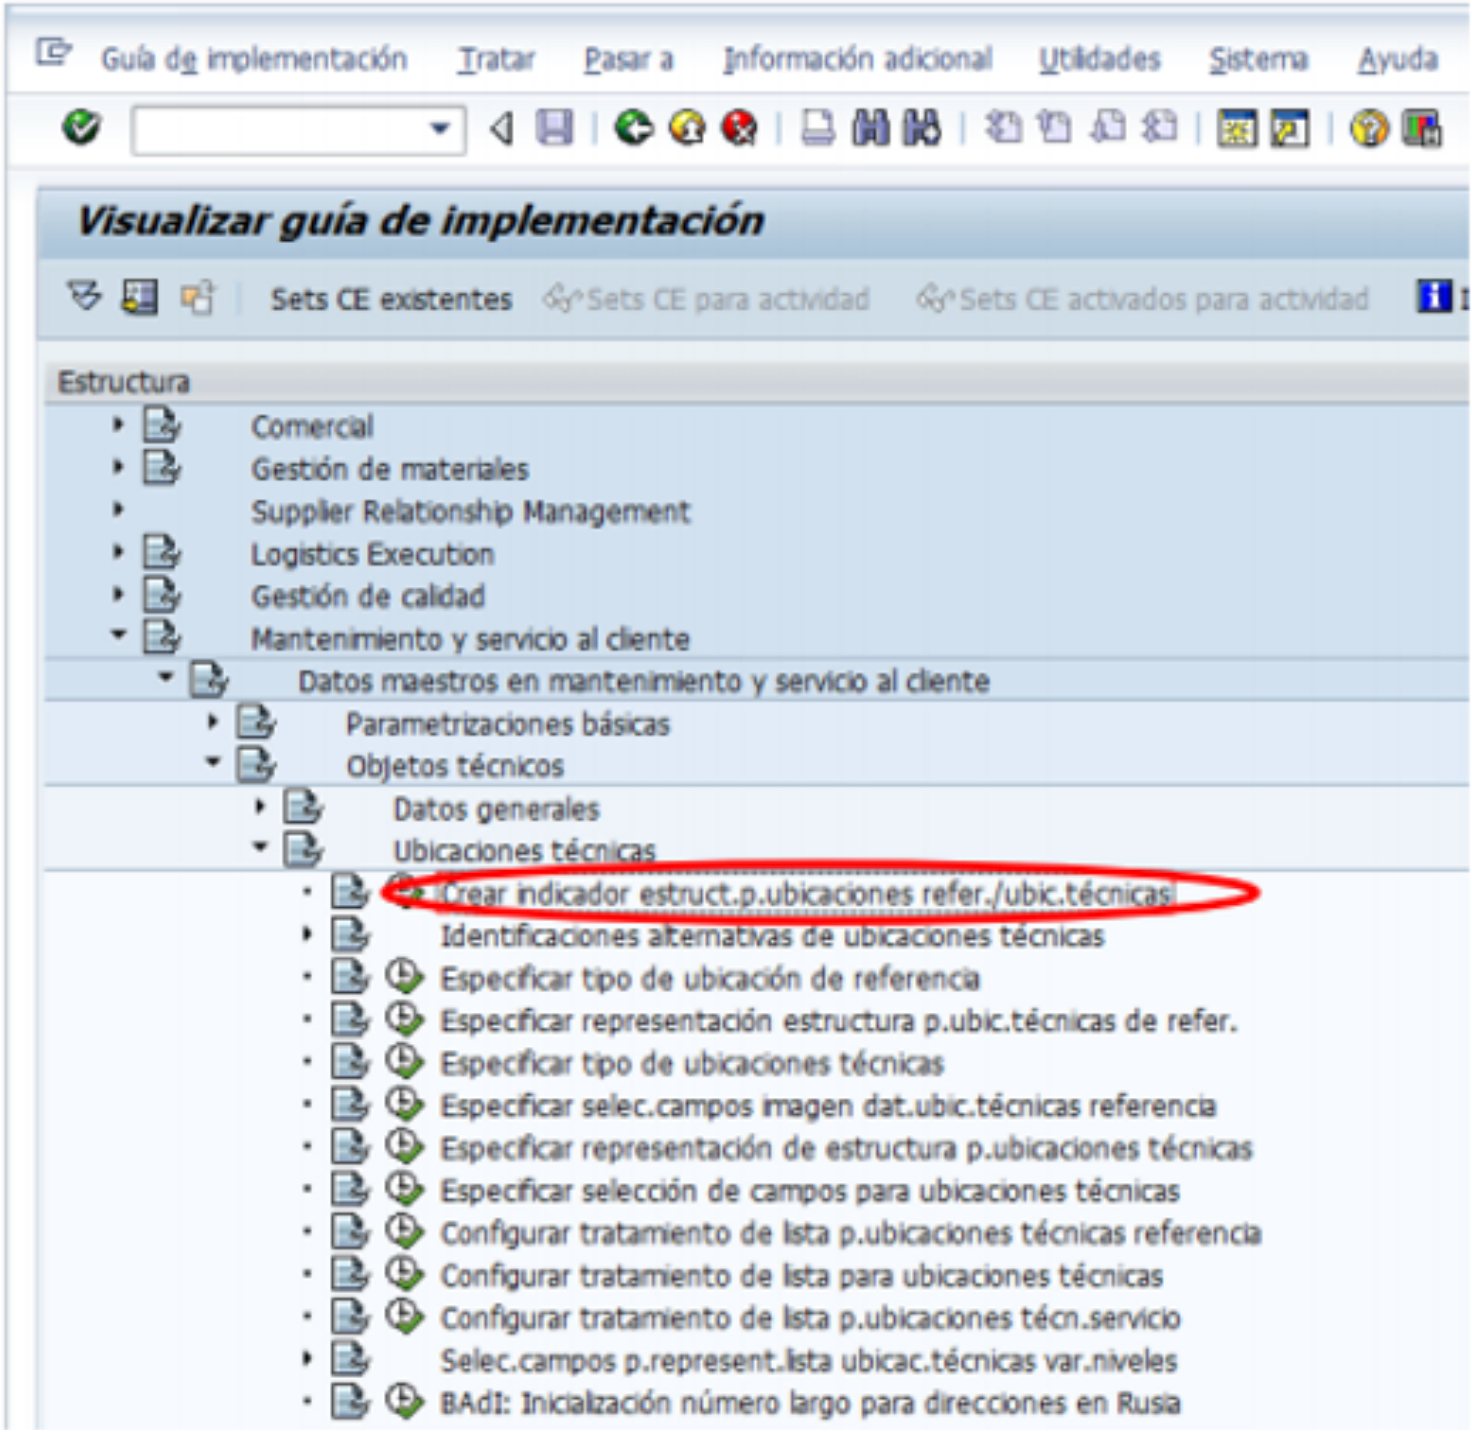This screenshot has height=1438, width=1472.
Task: Click the Previous page icon
Action: [1054, 128]
